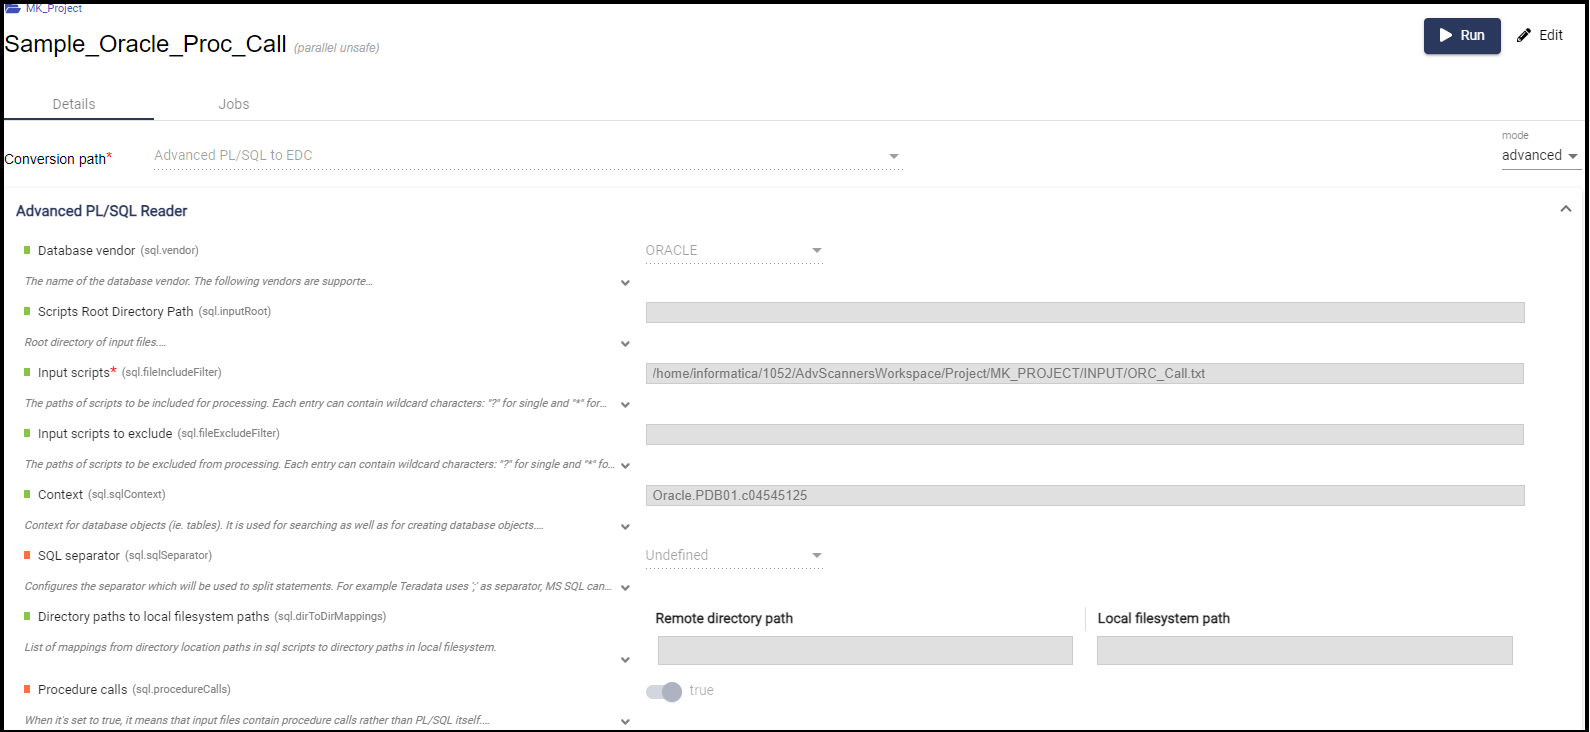Click the Sample_Oracle_Proc_Call title

tap(146, 44)
